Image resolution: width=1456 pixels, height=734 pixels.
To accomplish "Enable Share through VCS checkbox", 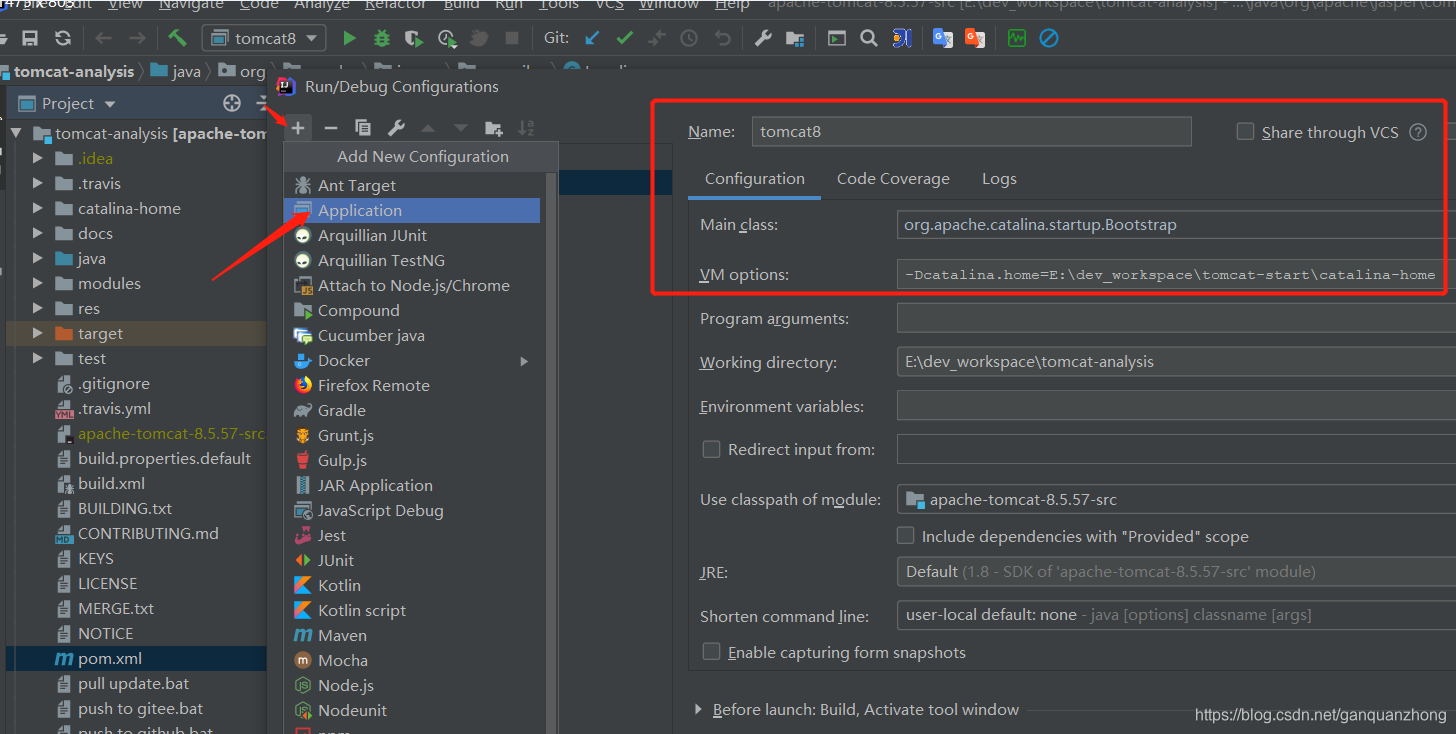I will click(1245, 131).
